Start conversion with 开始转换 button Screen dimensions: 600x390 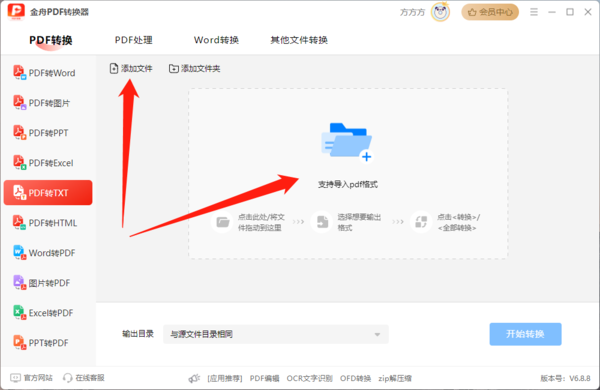point(525,334)
